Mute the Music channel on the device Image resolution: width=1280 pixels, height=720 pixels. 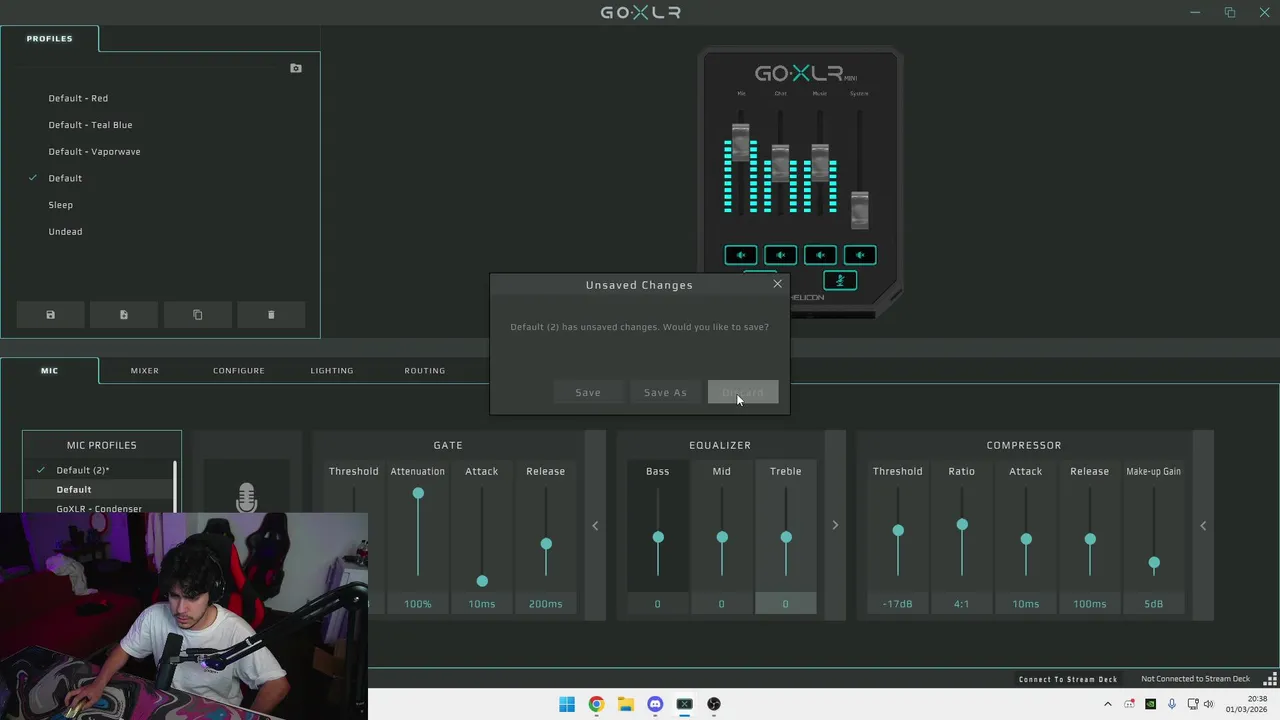[820, 255]
